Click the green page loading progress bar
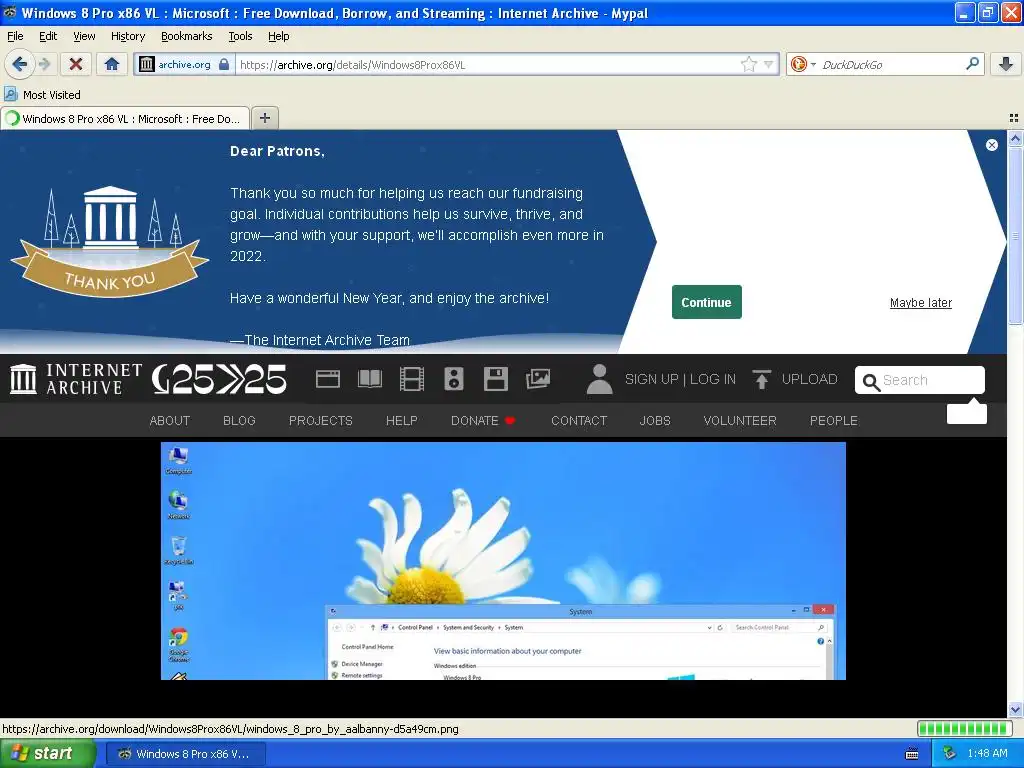The width and height of the screenshot is (1024, 768). pyautogui.click(x=965, y=728)
